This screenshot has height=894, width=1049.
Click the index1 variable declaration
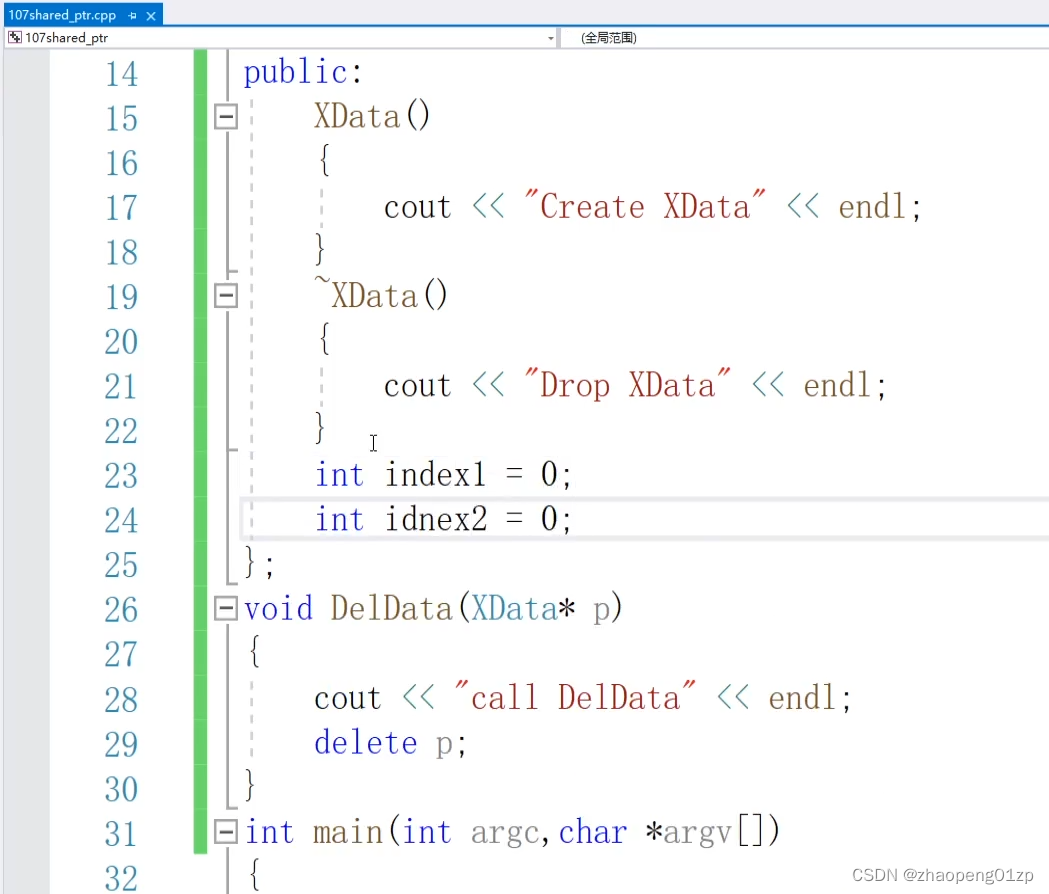435,475
